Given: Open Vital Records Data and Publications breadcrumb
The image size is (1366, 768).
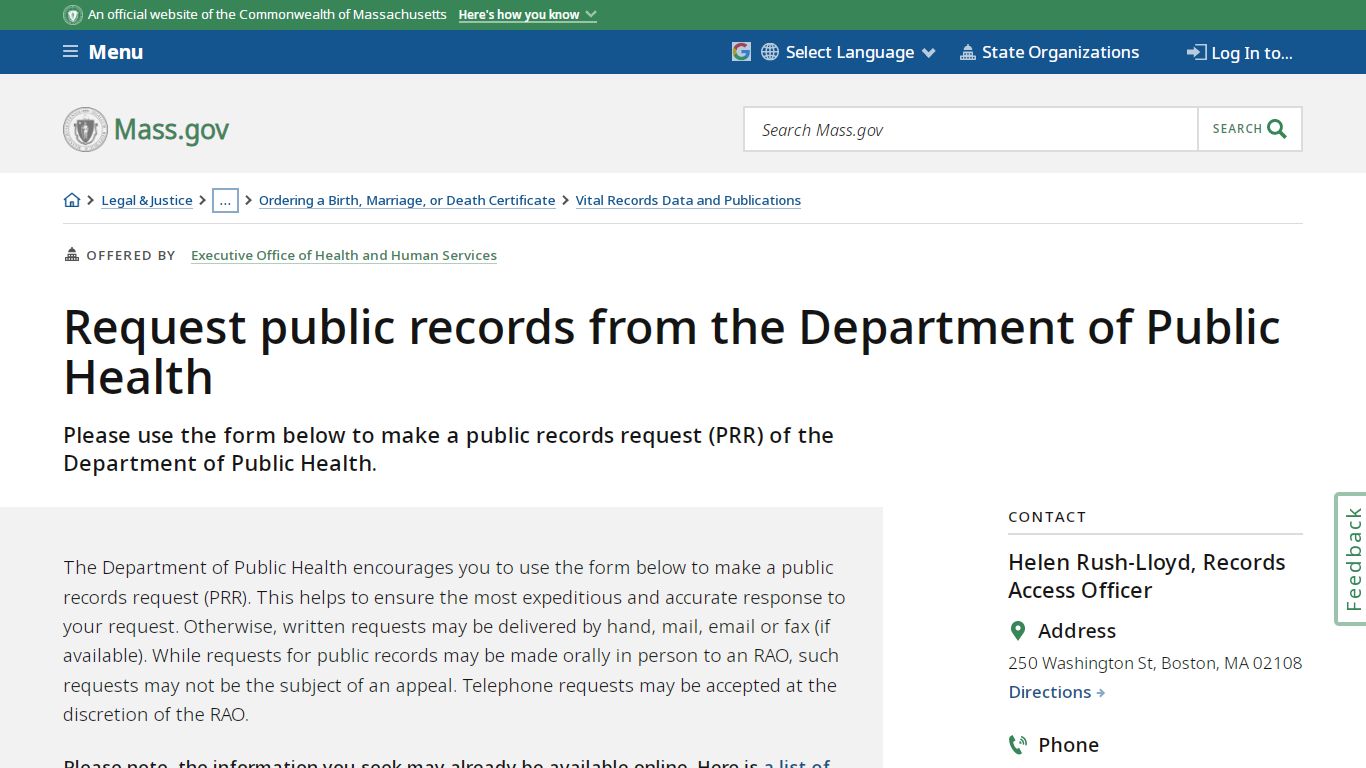Looking at the screenshot, I should tap(688, 200).
